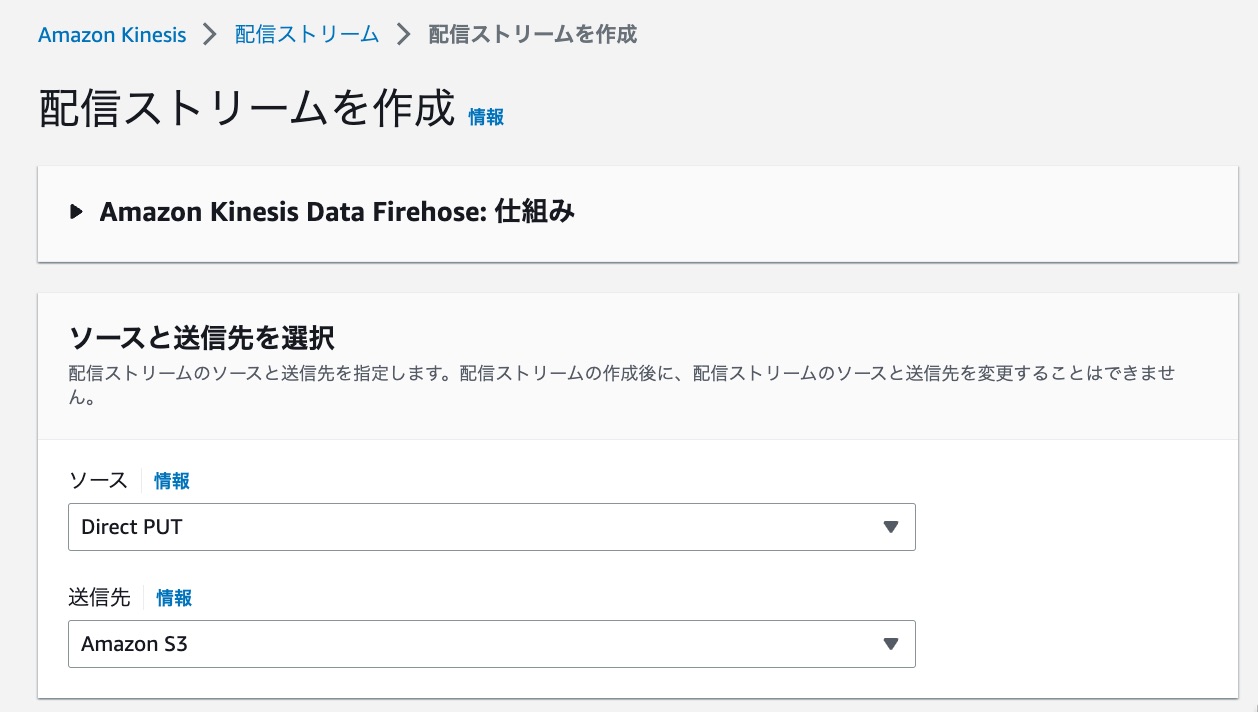The width and height of the screenshot is (1258, 712).
Task: Navigate to Amazon Kinesis via breadcrumb
Action: tap(111, 34)
